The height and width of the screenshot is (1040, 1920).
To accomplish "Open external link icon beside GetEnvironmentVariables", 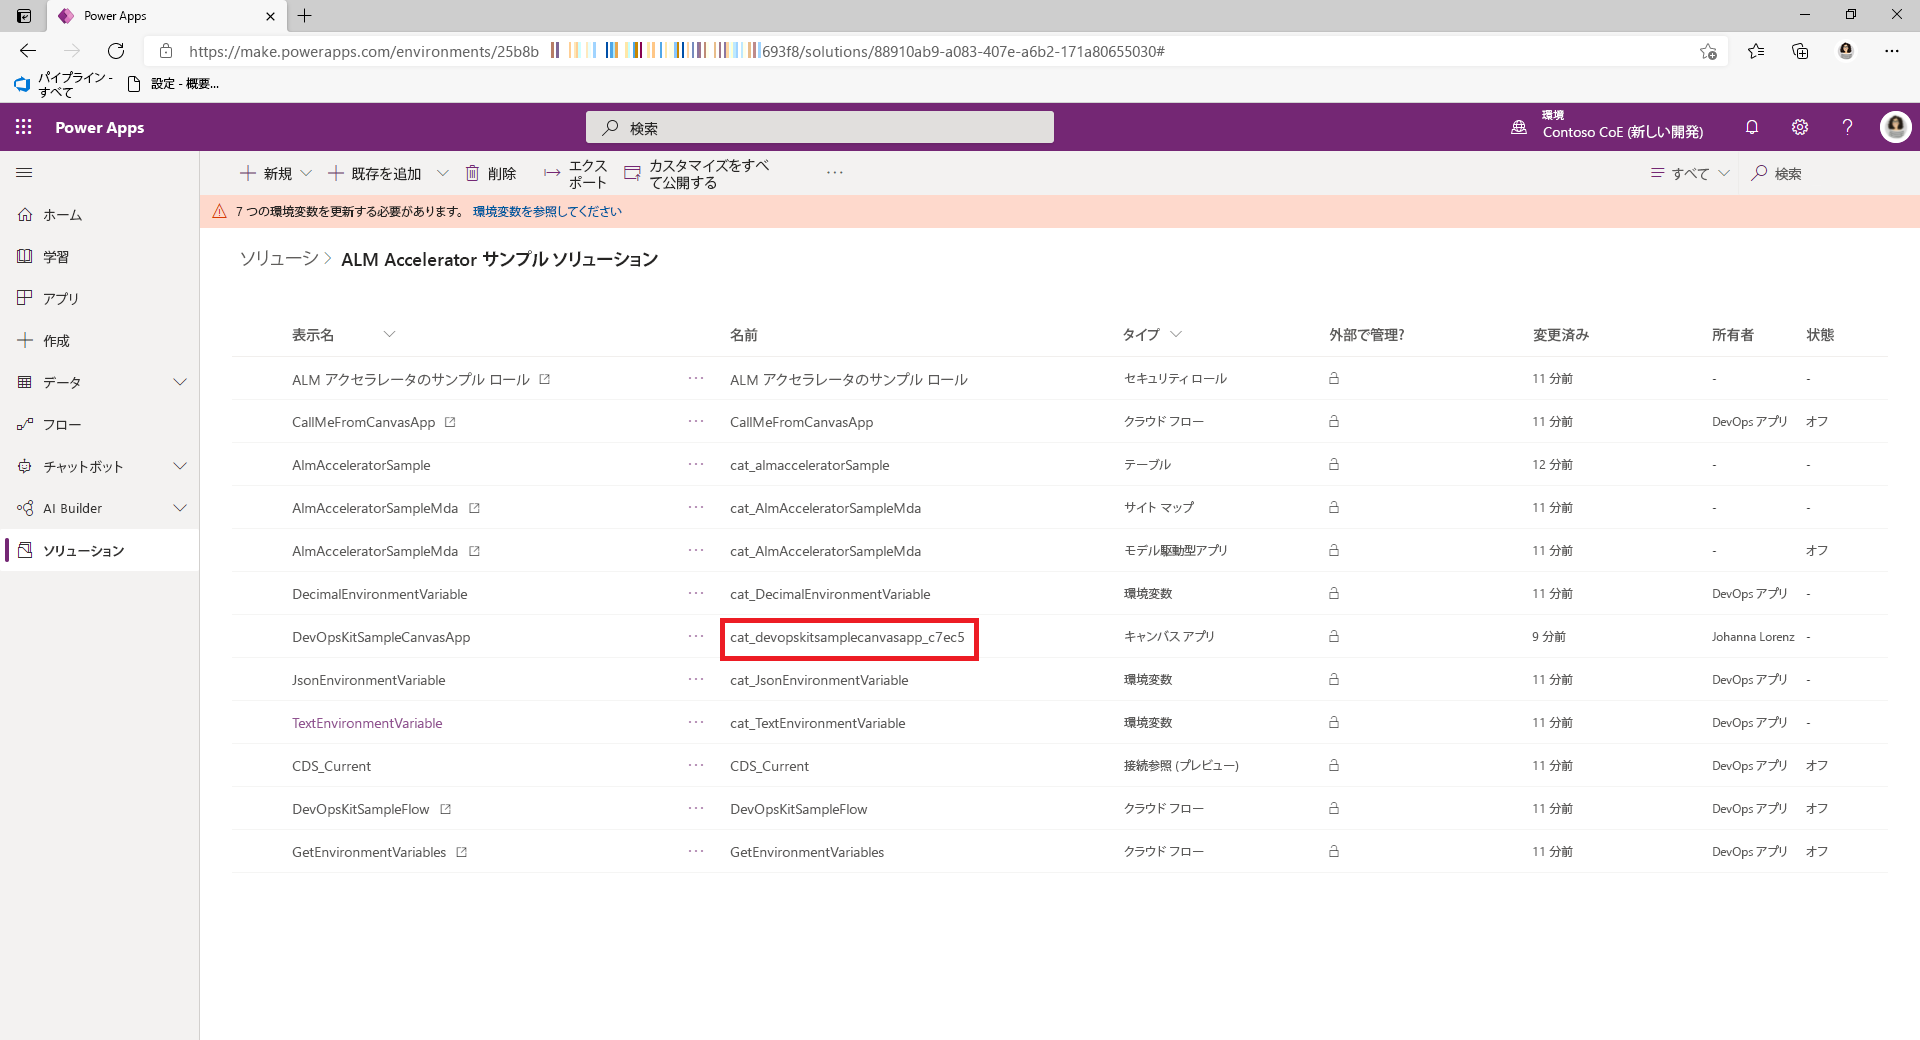I will pos(462,852).
